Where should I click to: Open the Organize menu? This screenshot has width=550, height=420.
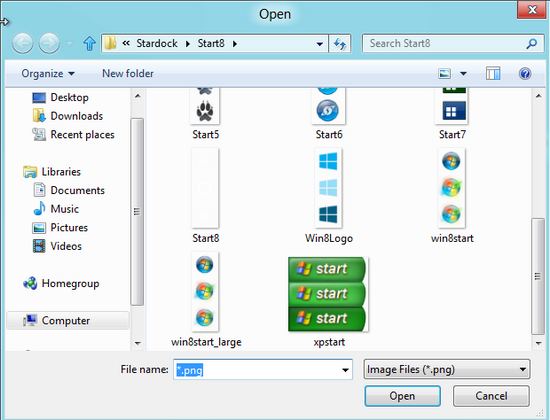click(x=48, y=73)
